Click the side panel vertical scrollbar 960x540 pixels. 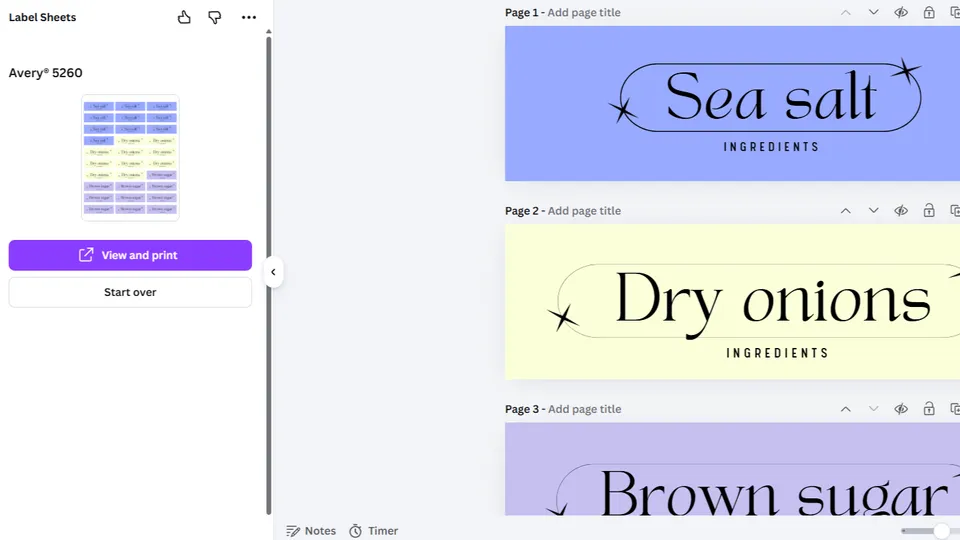pyautogui.click(x=268, y=276)
